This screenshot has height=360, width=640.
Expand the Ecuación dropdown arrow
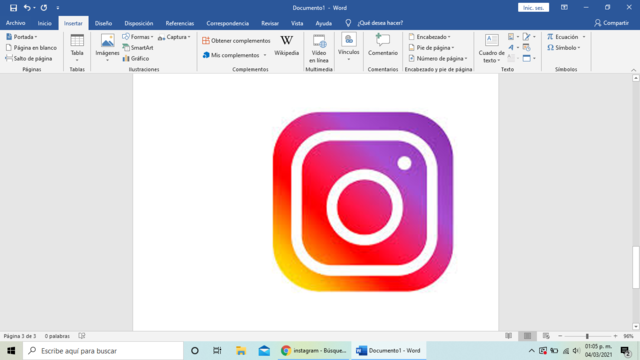coord(584,37)
